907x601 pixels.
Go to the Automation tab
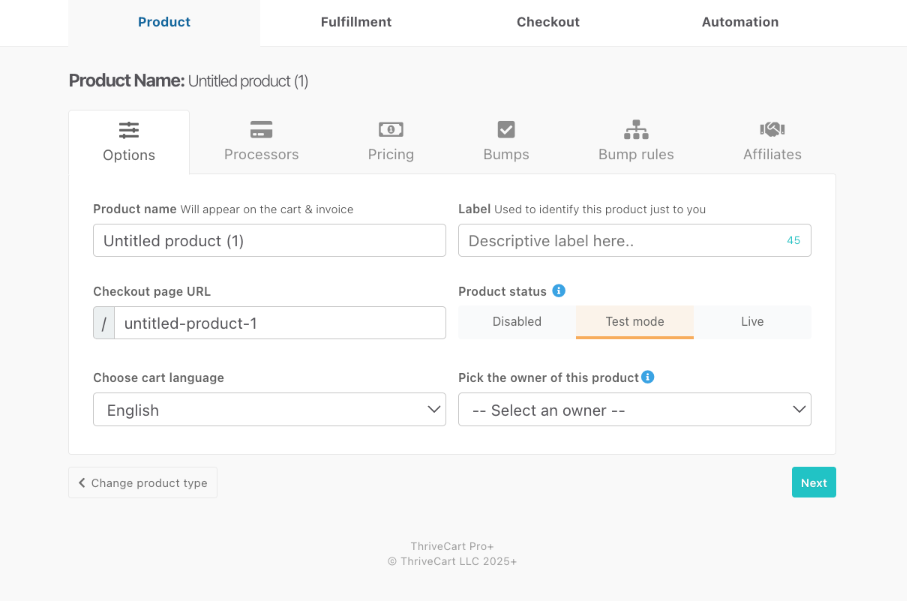coord(740,22)
